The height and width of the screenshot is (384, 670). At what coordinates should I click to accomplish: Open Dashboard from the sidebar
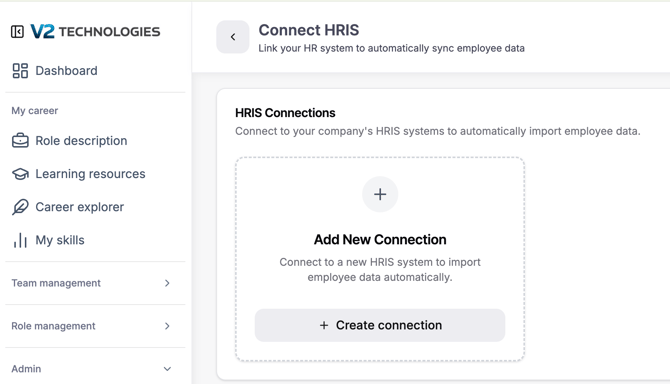coord(66,71)
